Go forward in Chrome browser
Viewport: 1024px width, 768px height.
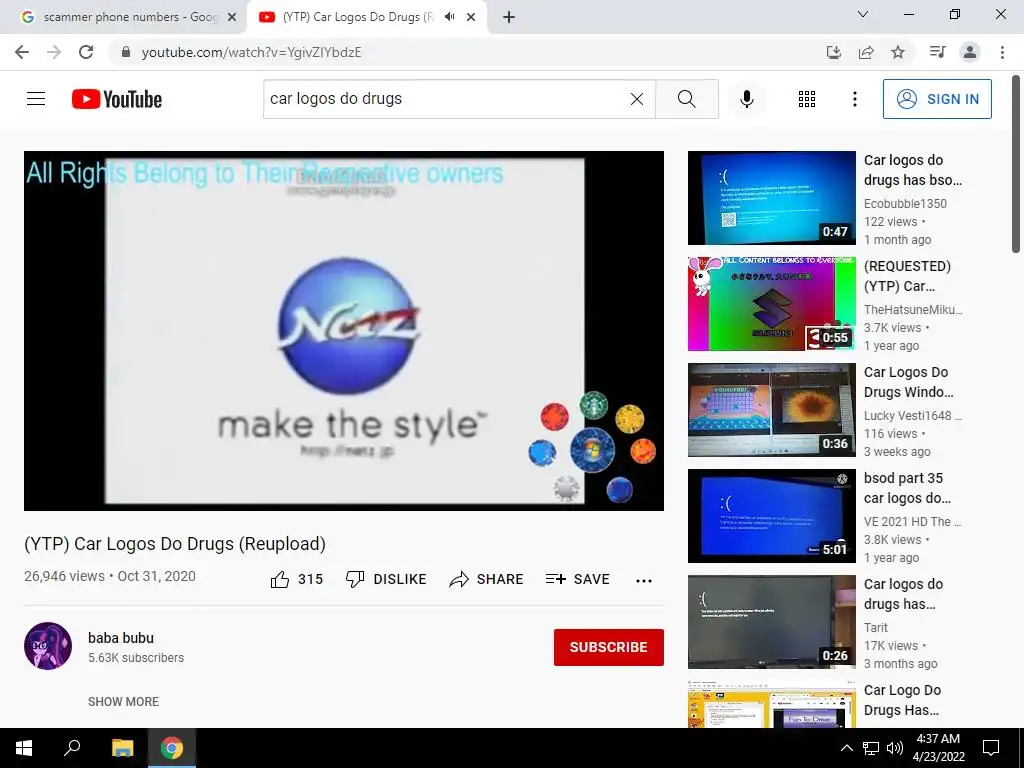54,52
